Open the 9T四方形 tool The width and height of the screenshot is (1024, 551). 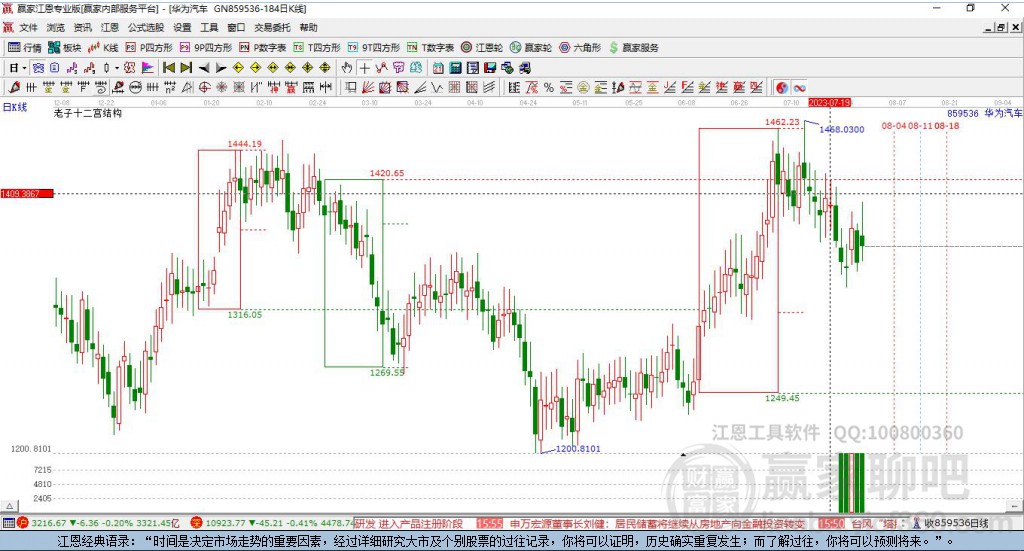[x=374, y=48]
